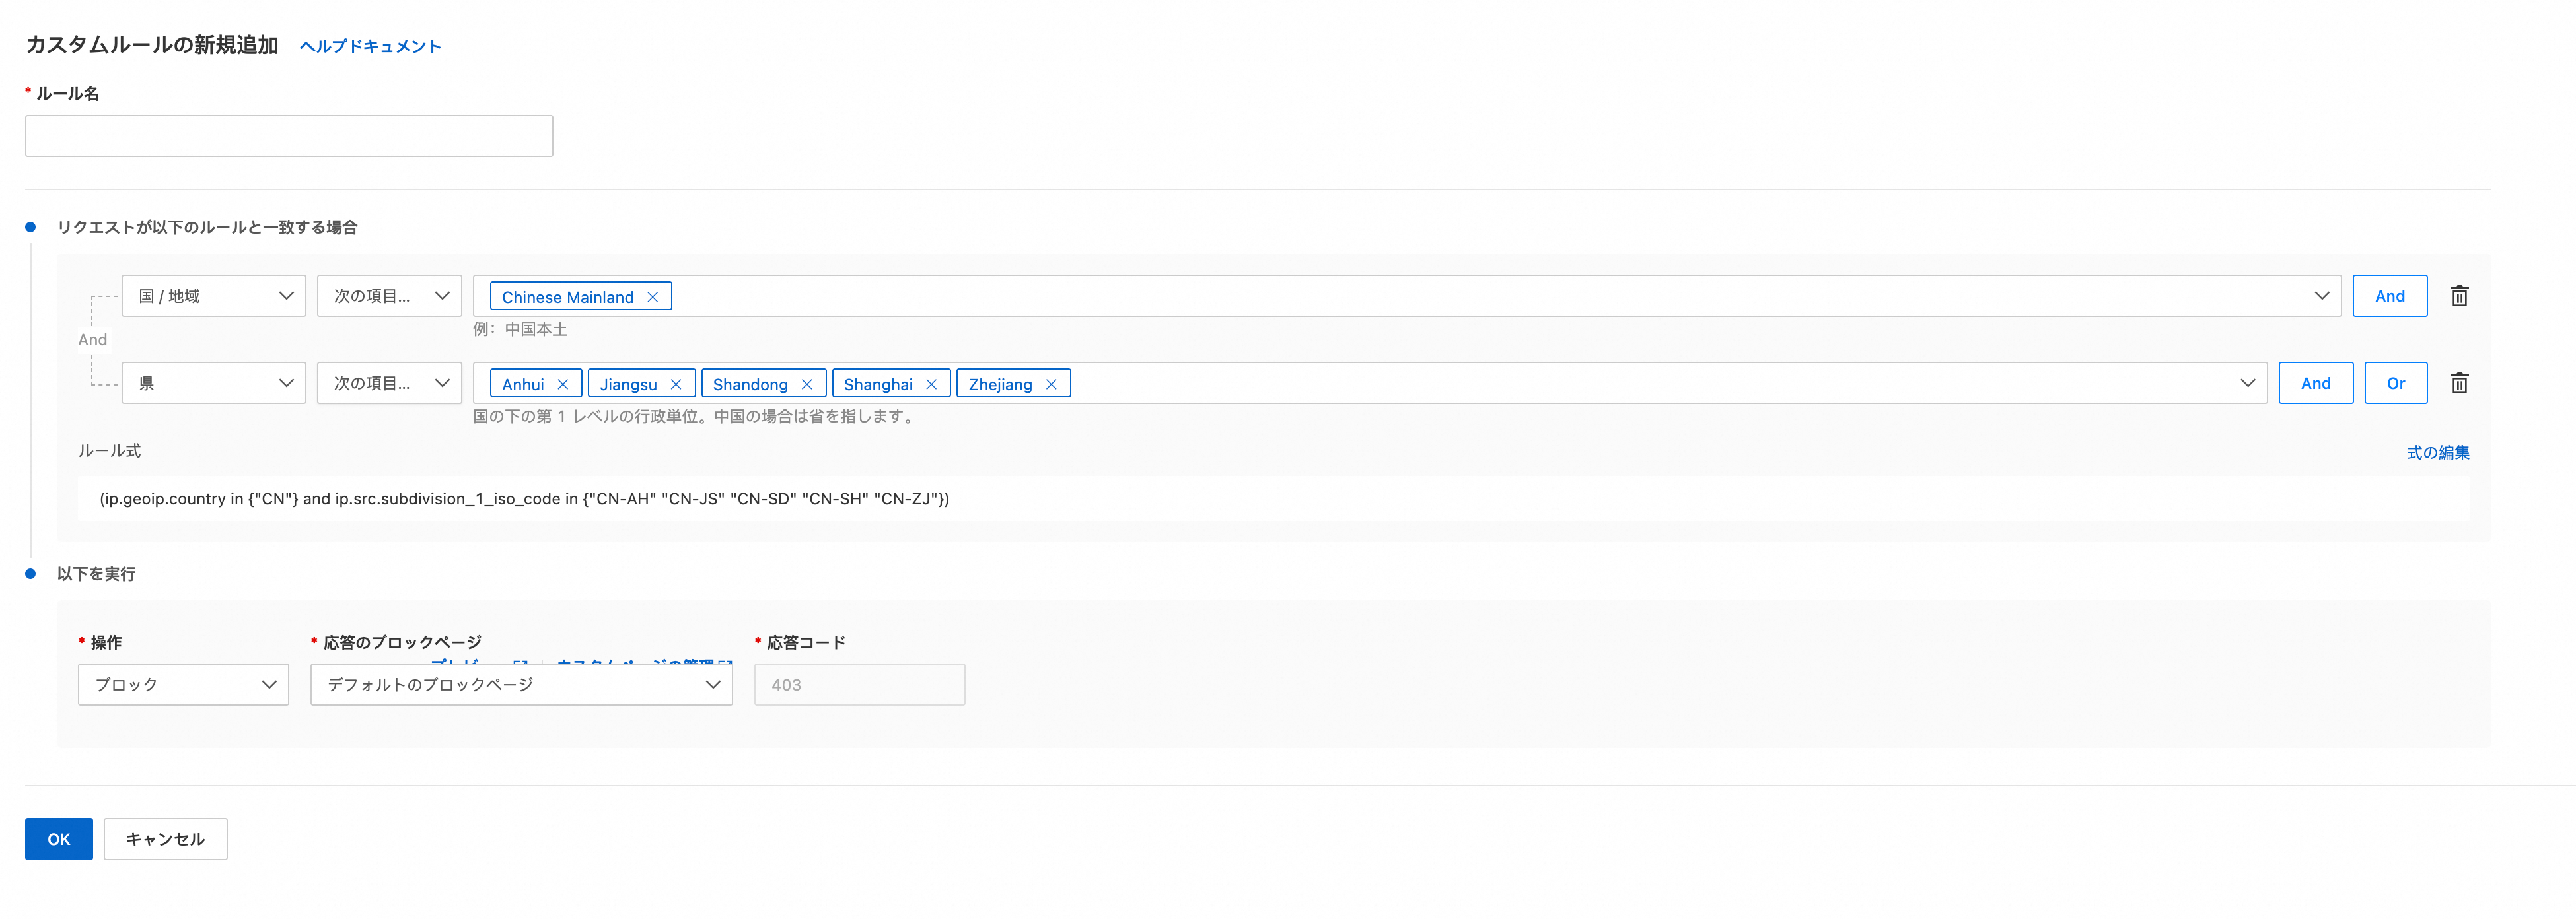2576x919 pixels.
Task: Expand the country values selection list
Action: pos(2321,296)
